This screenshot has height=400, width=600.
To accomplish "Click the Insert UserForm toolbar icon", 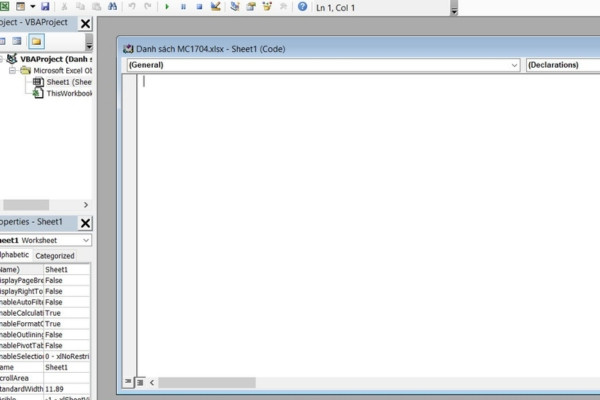I will (x=20, y=6).
